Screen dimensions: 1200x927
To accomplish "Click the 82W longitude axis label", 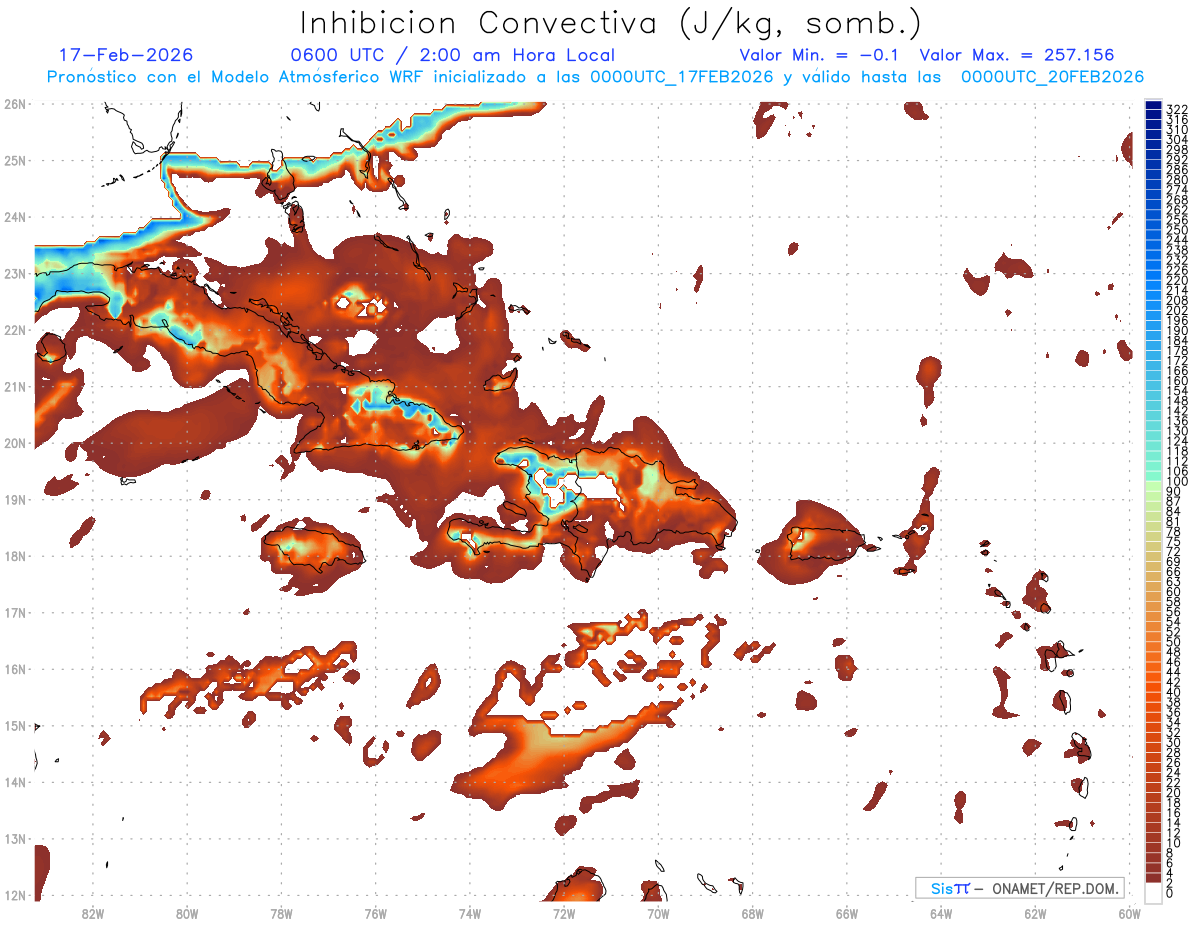I will click(92, 913).
